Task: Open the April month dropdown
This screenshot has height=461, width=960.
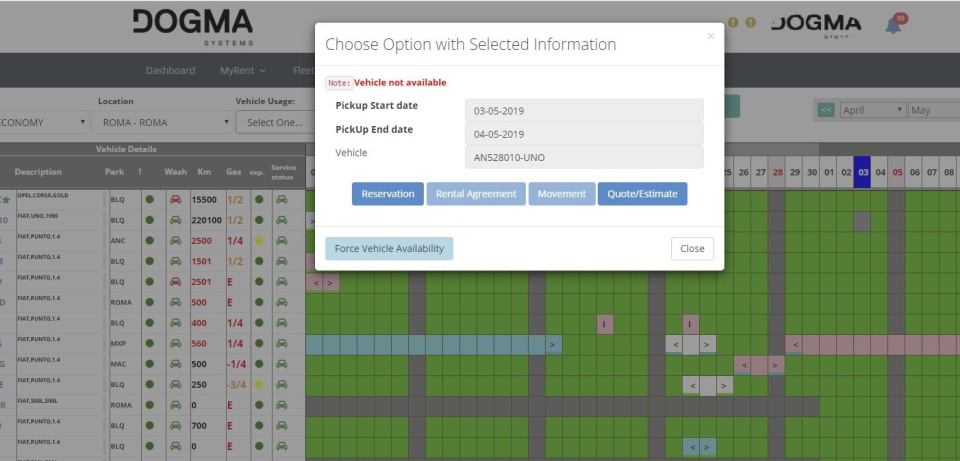Action: [x=872, y=110]
